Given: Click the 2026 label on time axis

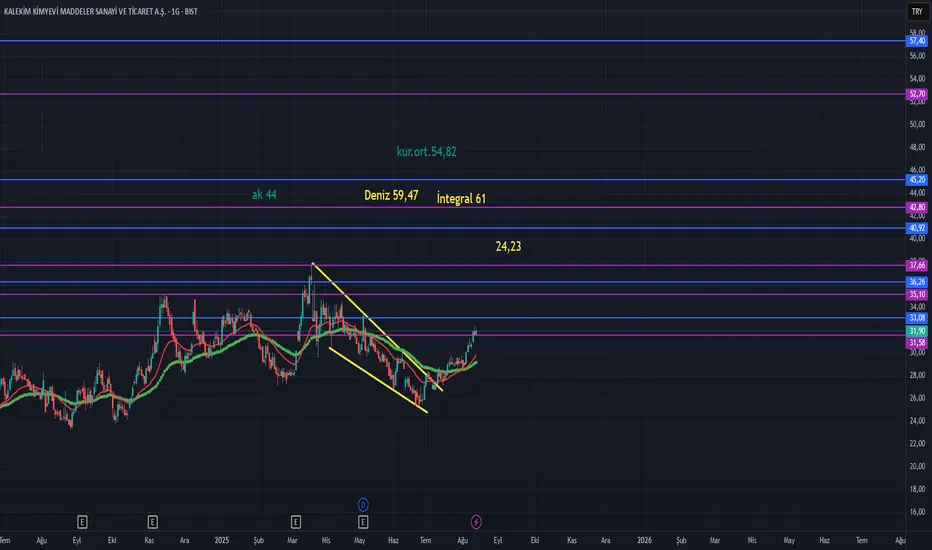Looking at the screenshot, I should coord(644,540).
